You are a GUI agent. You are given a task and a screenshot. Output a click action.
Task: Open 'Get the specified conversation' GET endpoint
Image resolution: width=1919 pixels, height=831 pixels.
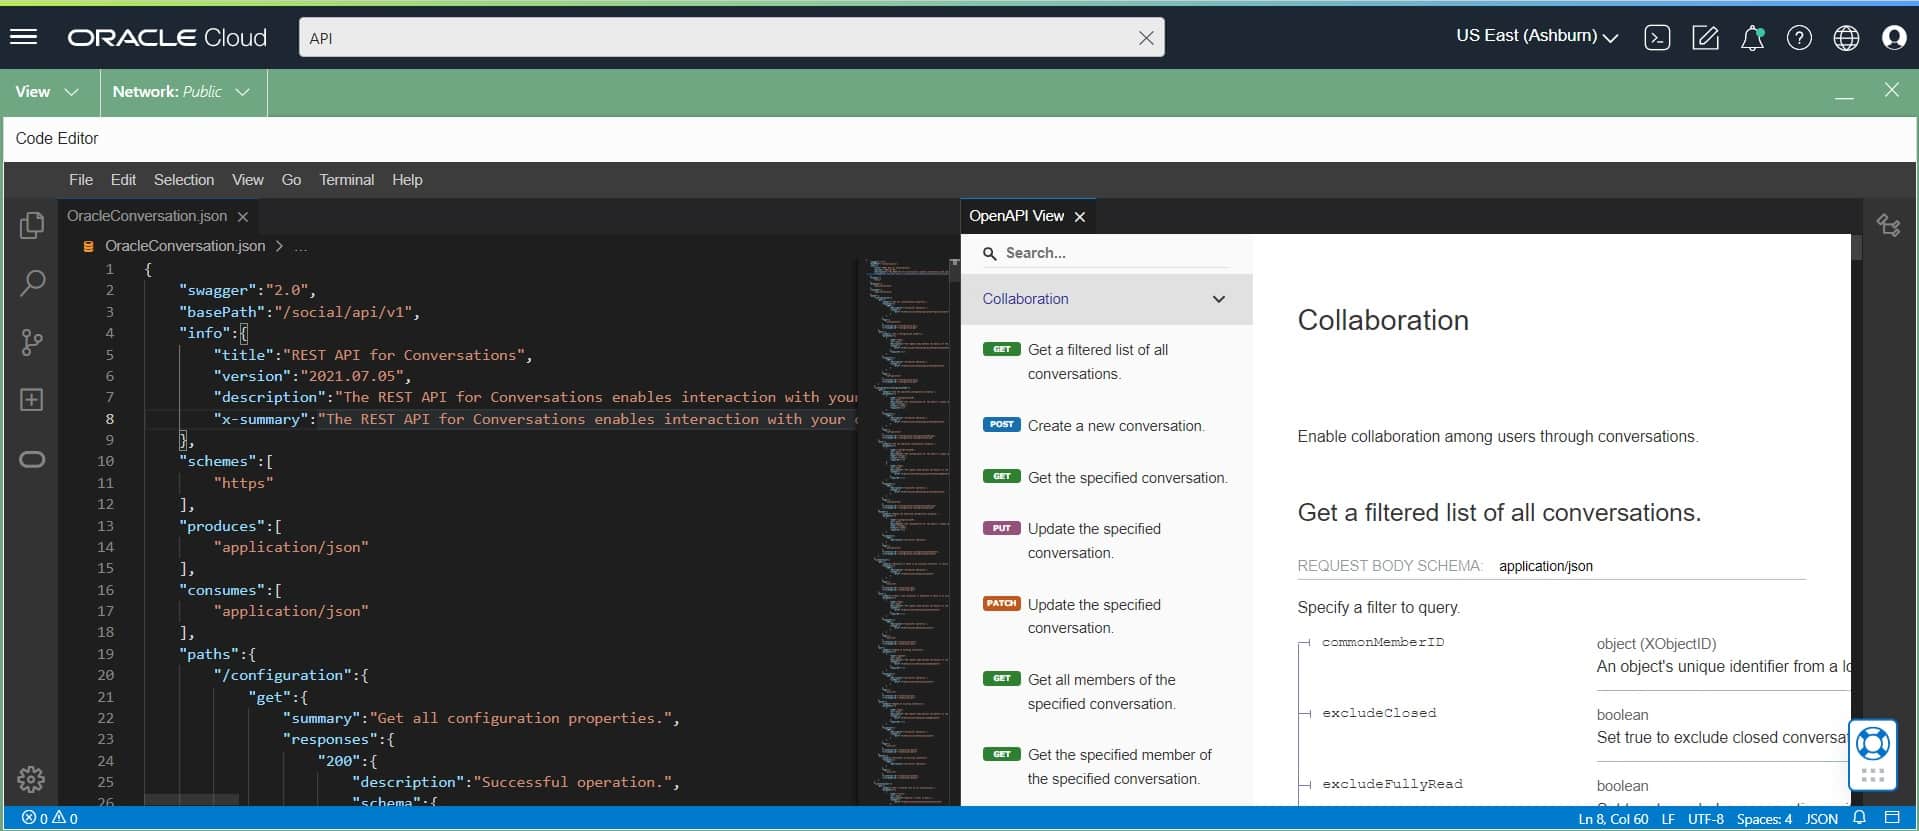point(1106,478)
